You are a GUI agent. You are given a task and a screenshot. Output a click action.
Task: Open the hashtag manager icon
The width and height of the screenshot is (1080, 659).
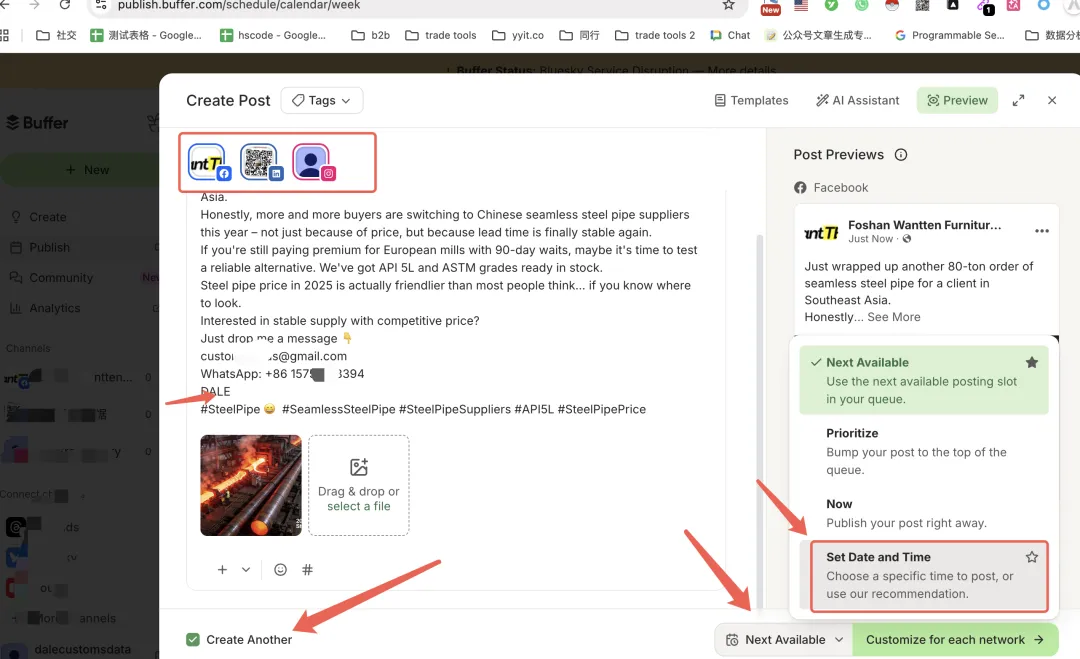point(307,569)
